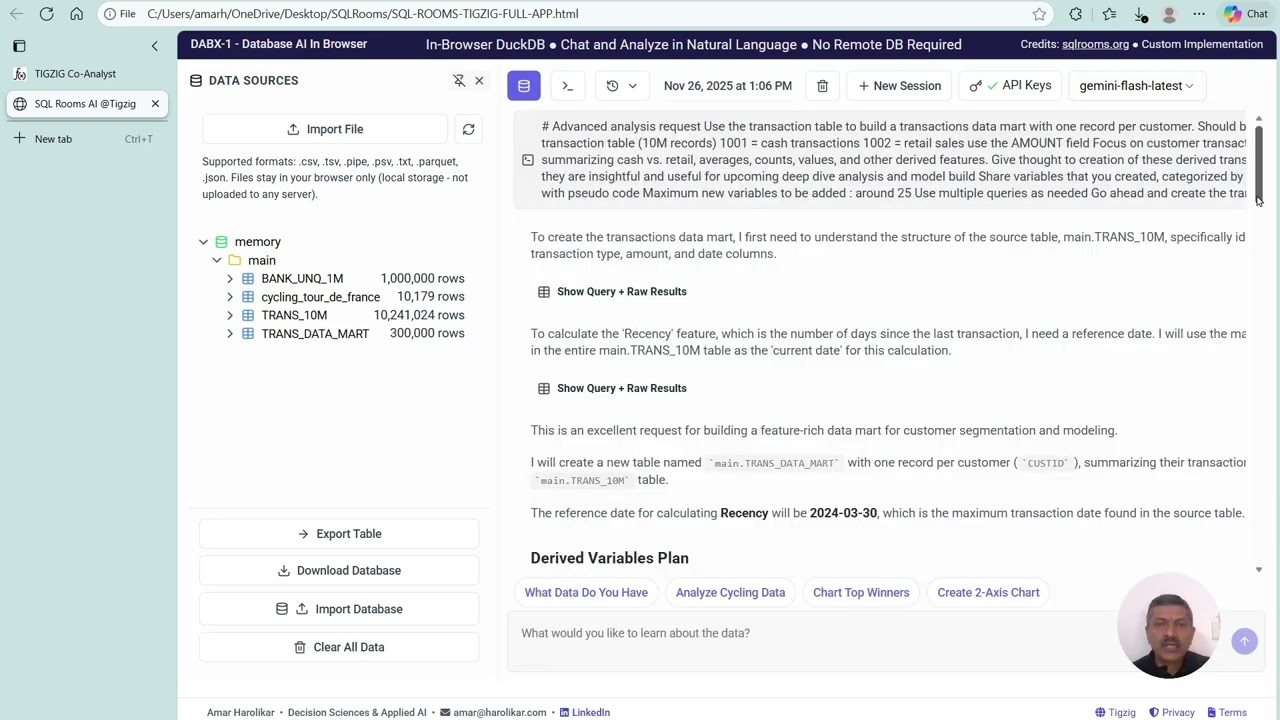Open LinkedIn footer link
Viewport: 1280px width, 720px height.
click(x=585, y=713)
